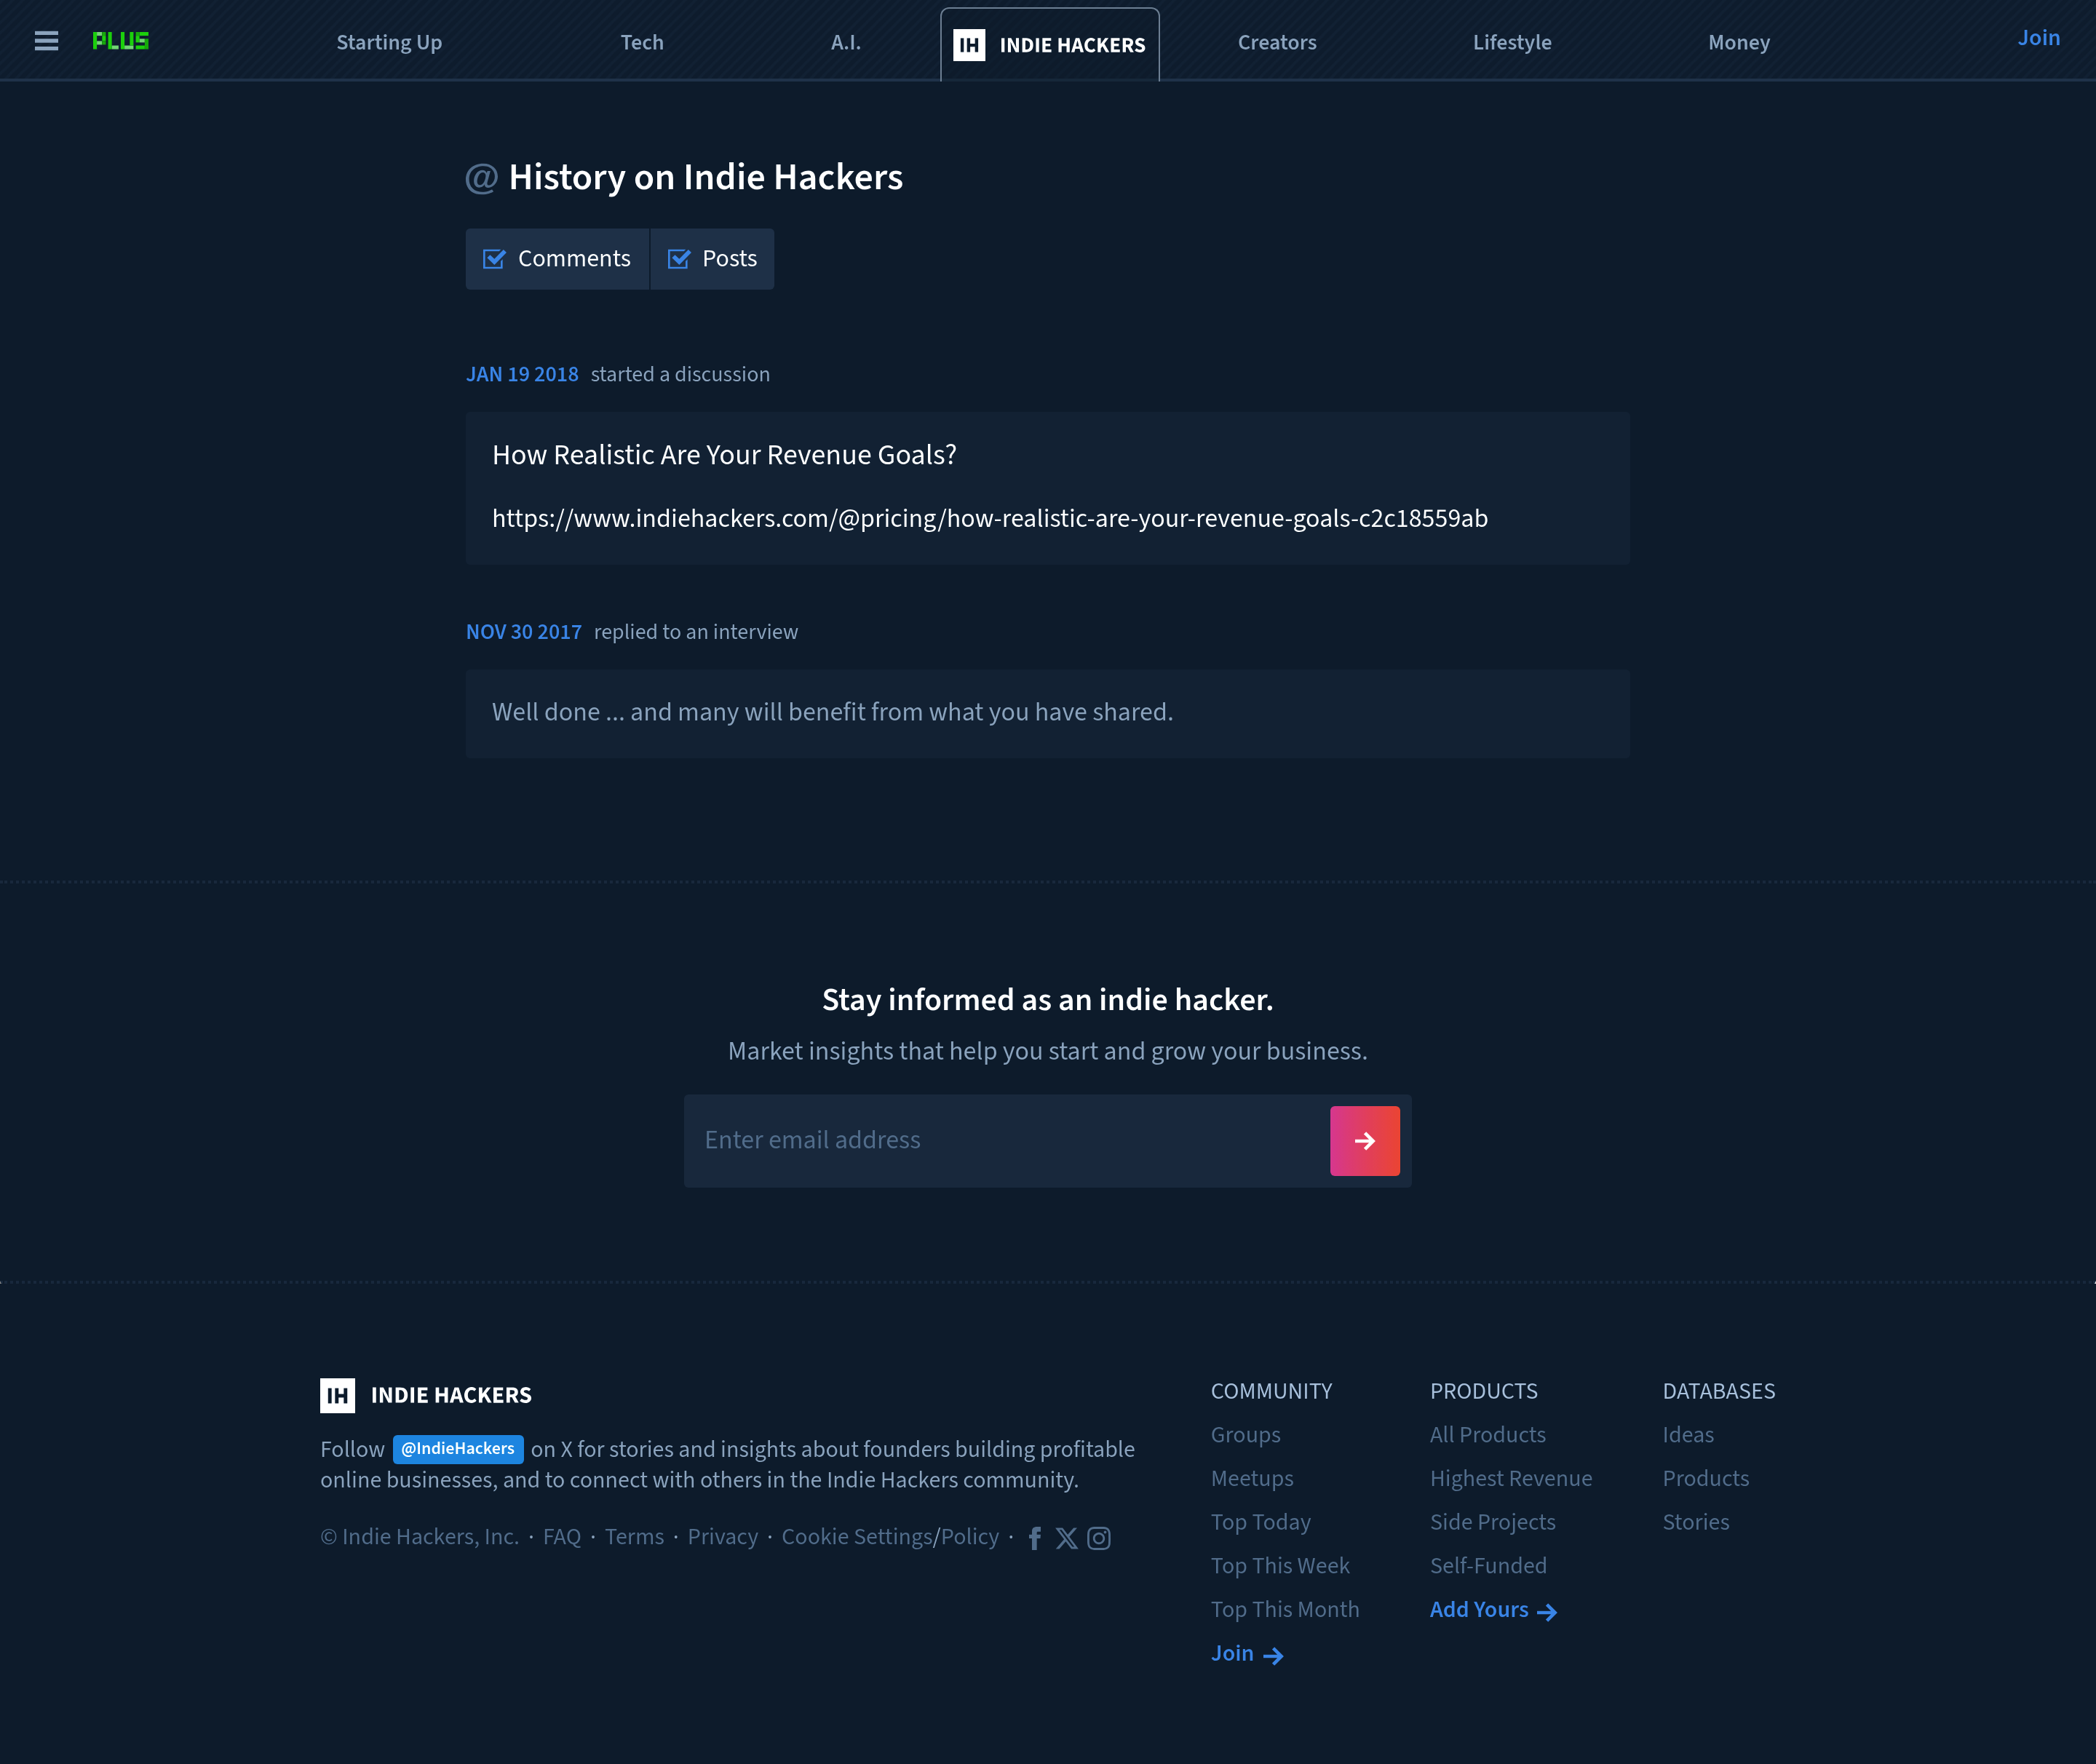Click the Add Yours arrow link
Viewport: 2096px width, 1764px height.
[1493, 1610]
